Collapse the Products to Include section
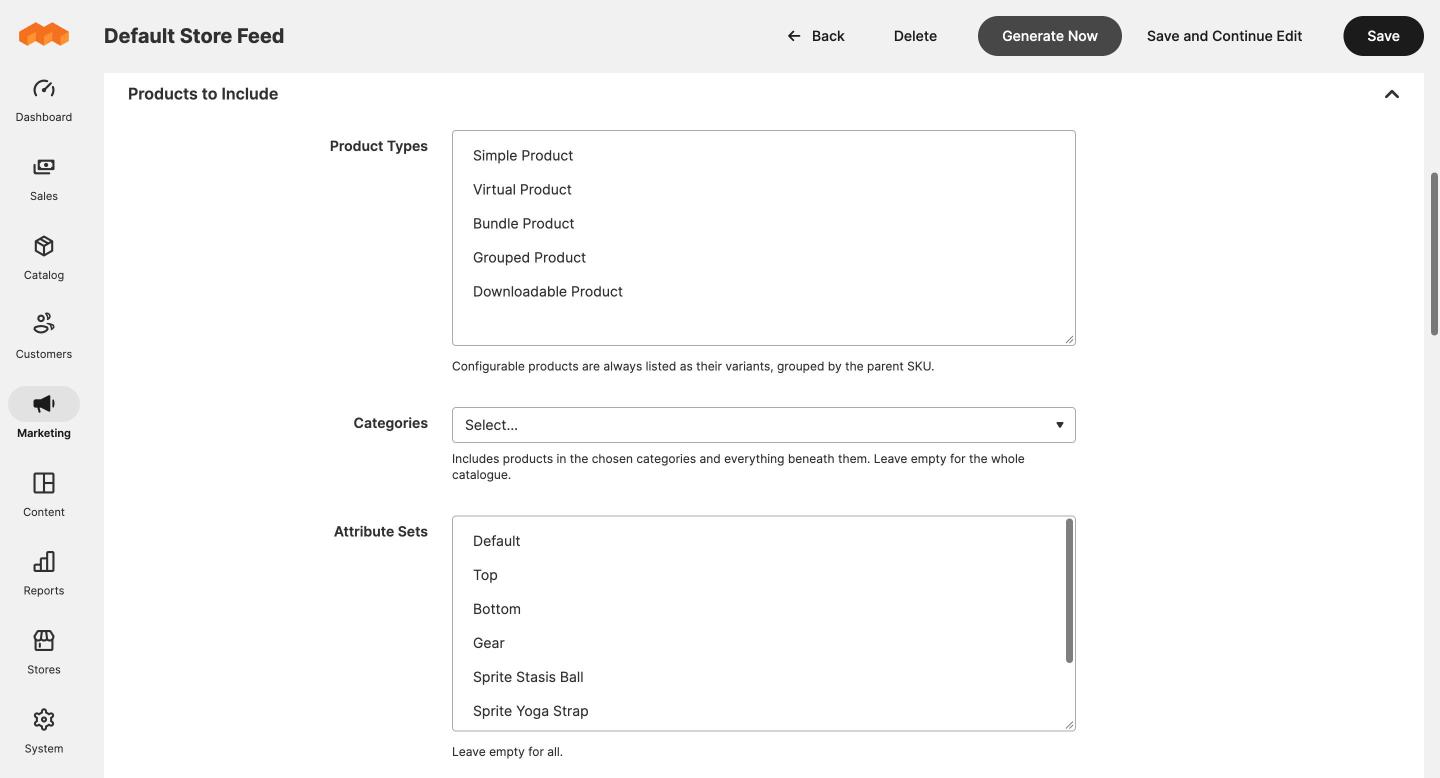Image resolution: width=1440 pixels, height=778 pixels. click(x=1391, y=94)
